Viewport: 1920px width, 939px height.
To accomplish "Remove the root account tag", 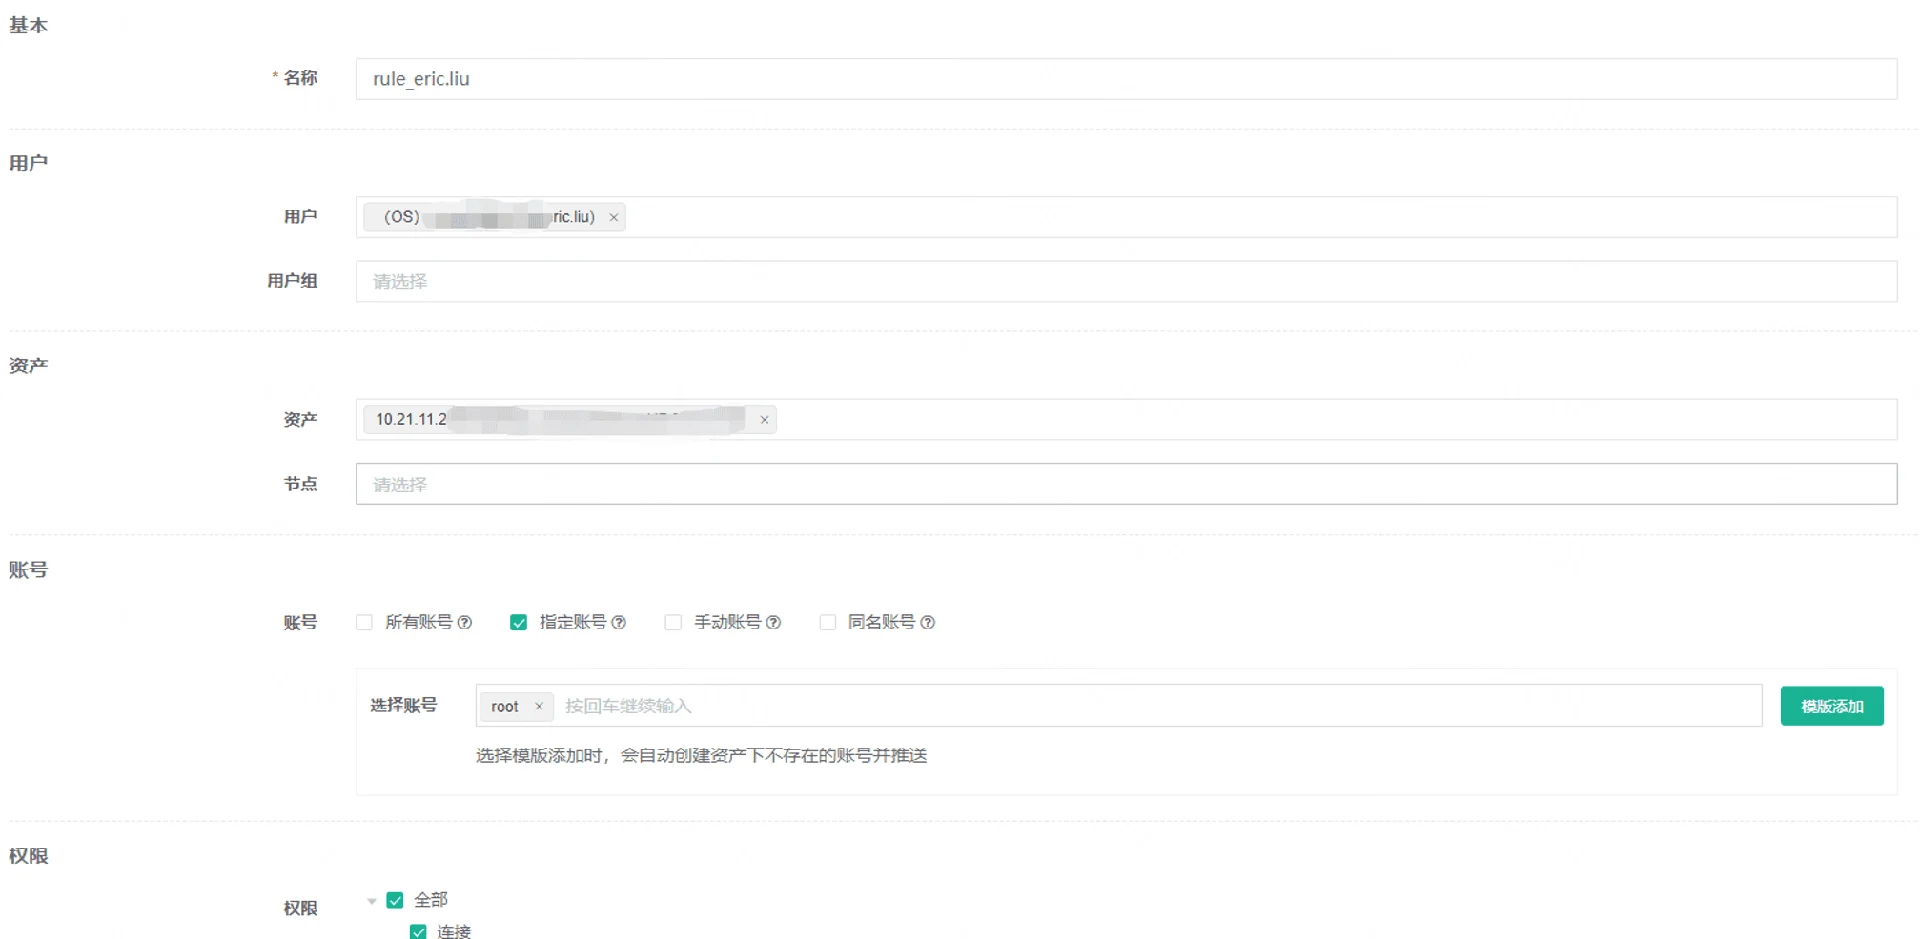I will coord(539,706).
